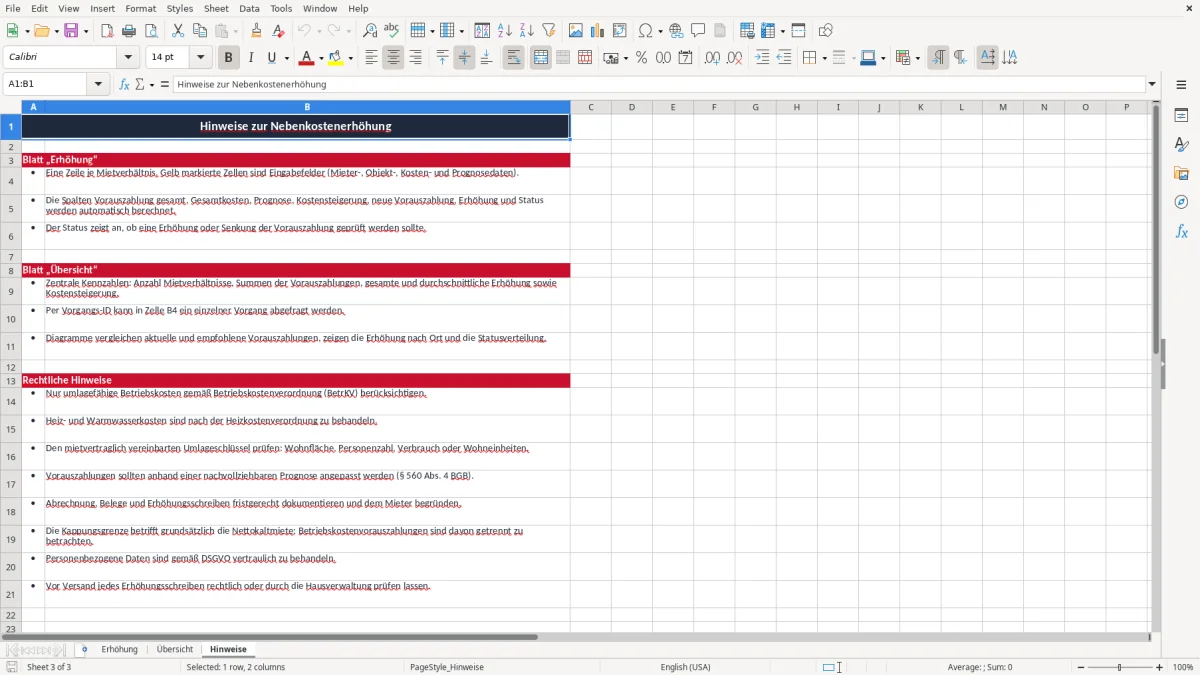Switch to the Erhöhung sheet tab
This screenshot has width=1200, height=675.
[x=120, y=649]
